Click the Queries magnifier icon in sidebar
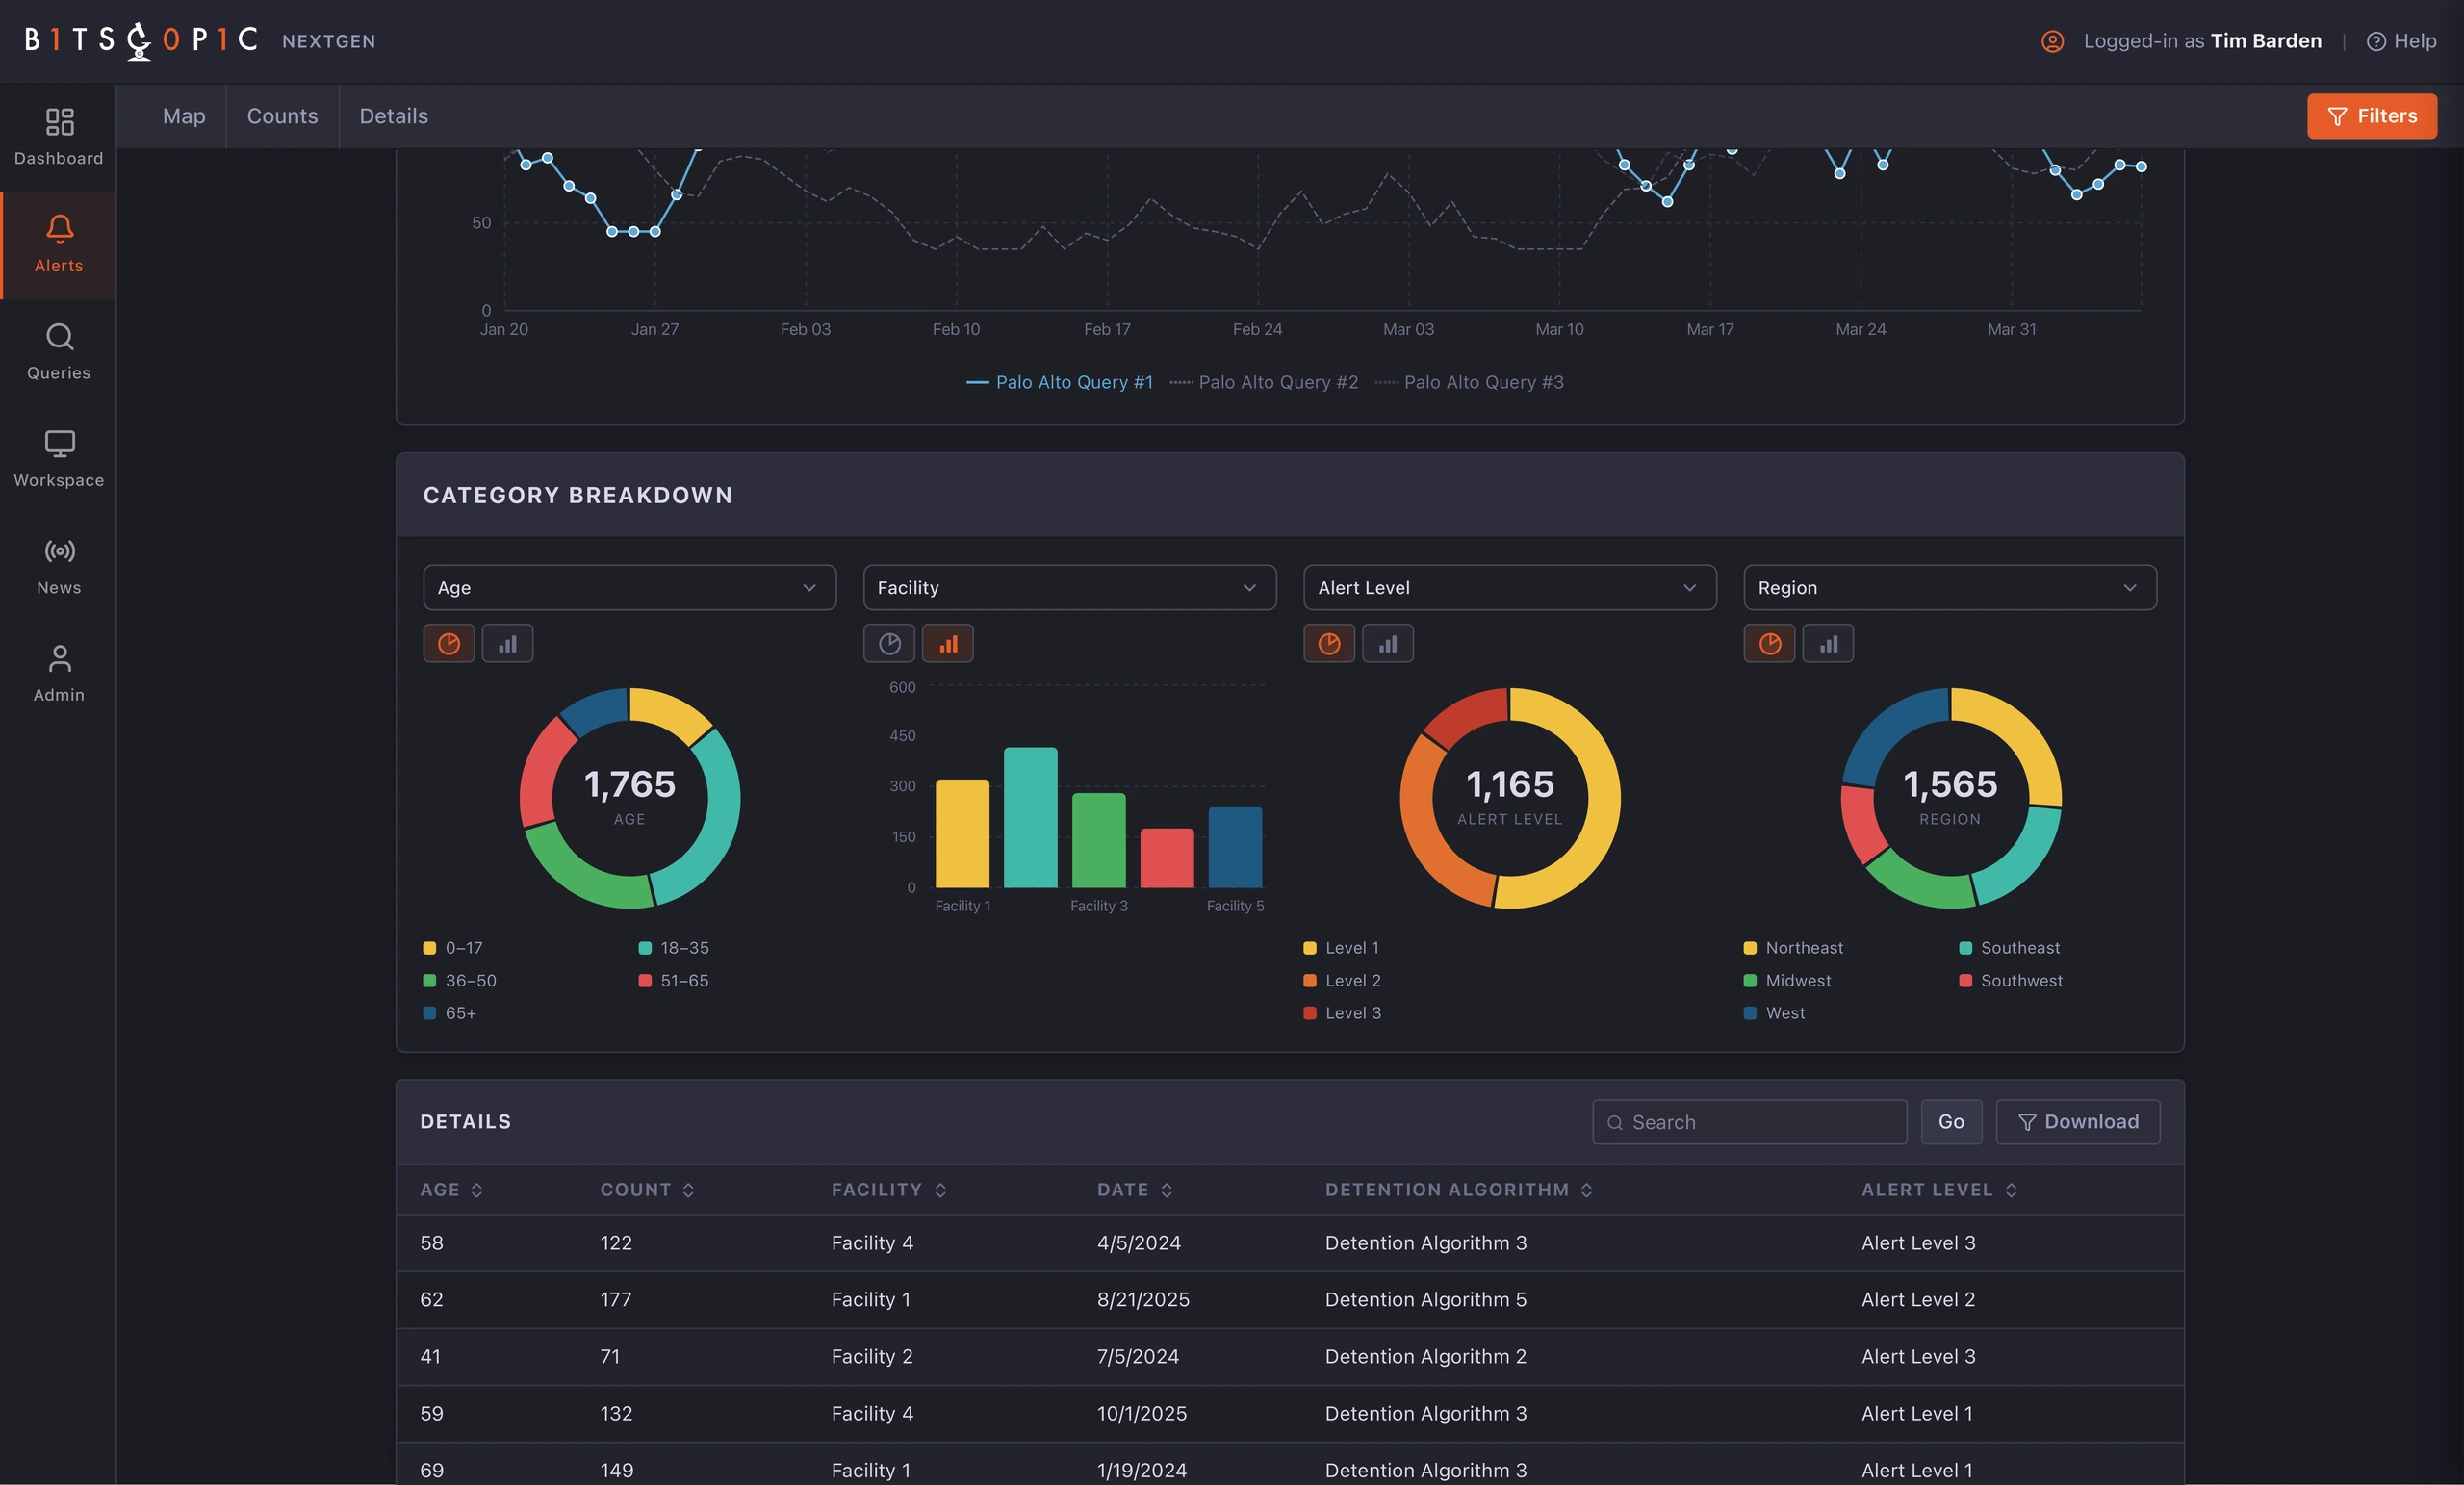The width and height of the screenshot is (2464, 1485). (59, 337)
